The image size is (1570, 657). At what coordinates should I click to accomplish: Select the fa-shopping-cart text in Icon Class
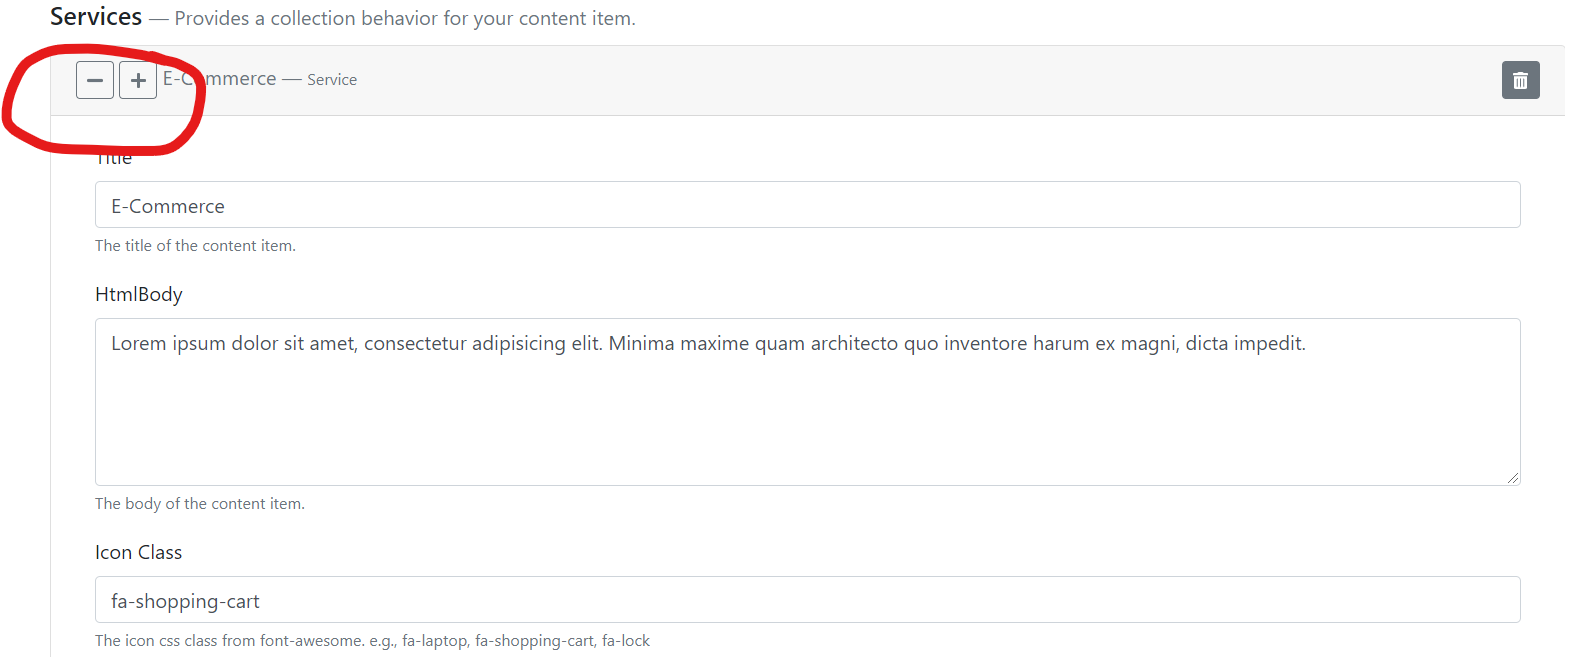point(185,601)
